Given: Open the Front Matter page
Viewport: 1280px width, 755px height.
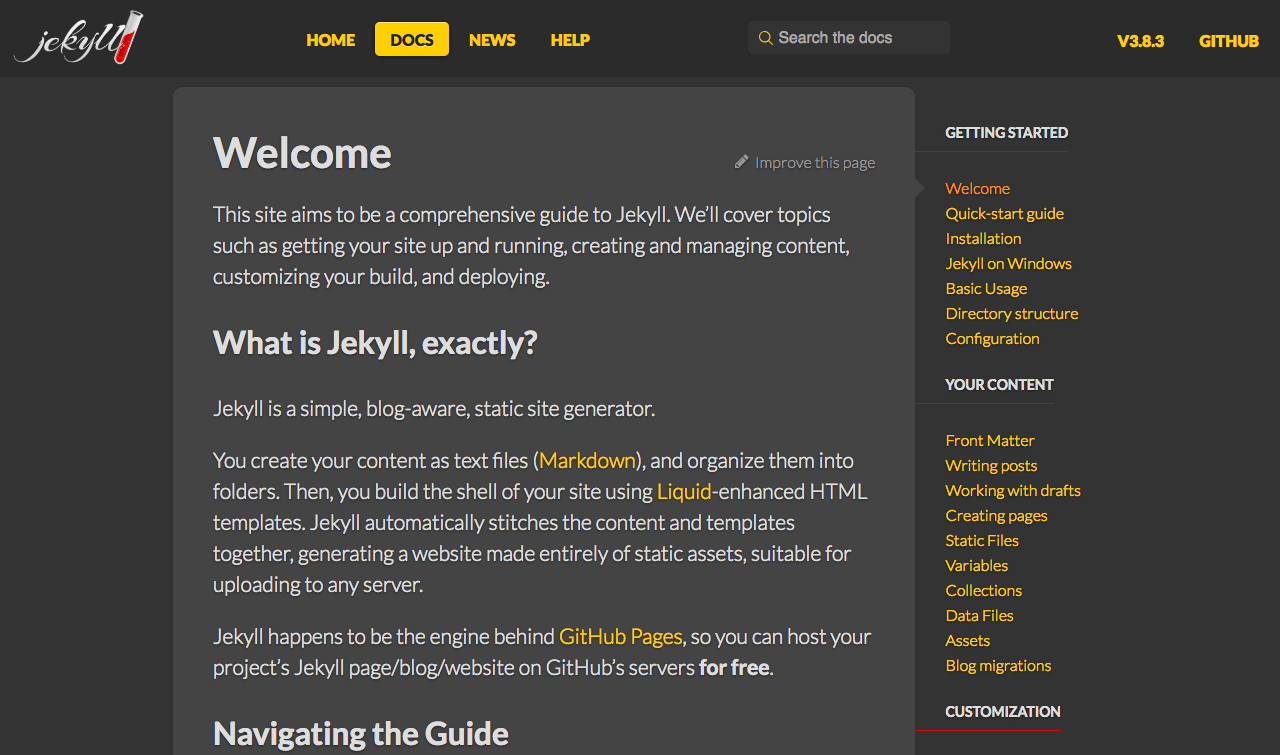Looking at the screenshot, I should (x=990, y=440).
